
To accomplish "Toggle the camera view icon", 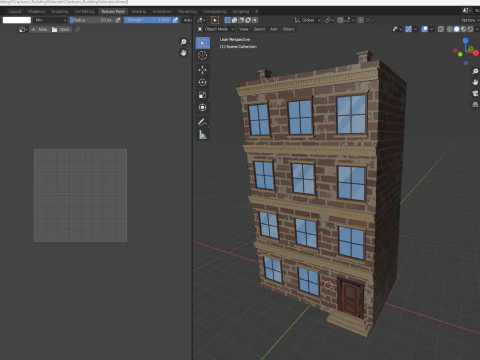I will [x=475, y=93].
